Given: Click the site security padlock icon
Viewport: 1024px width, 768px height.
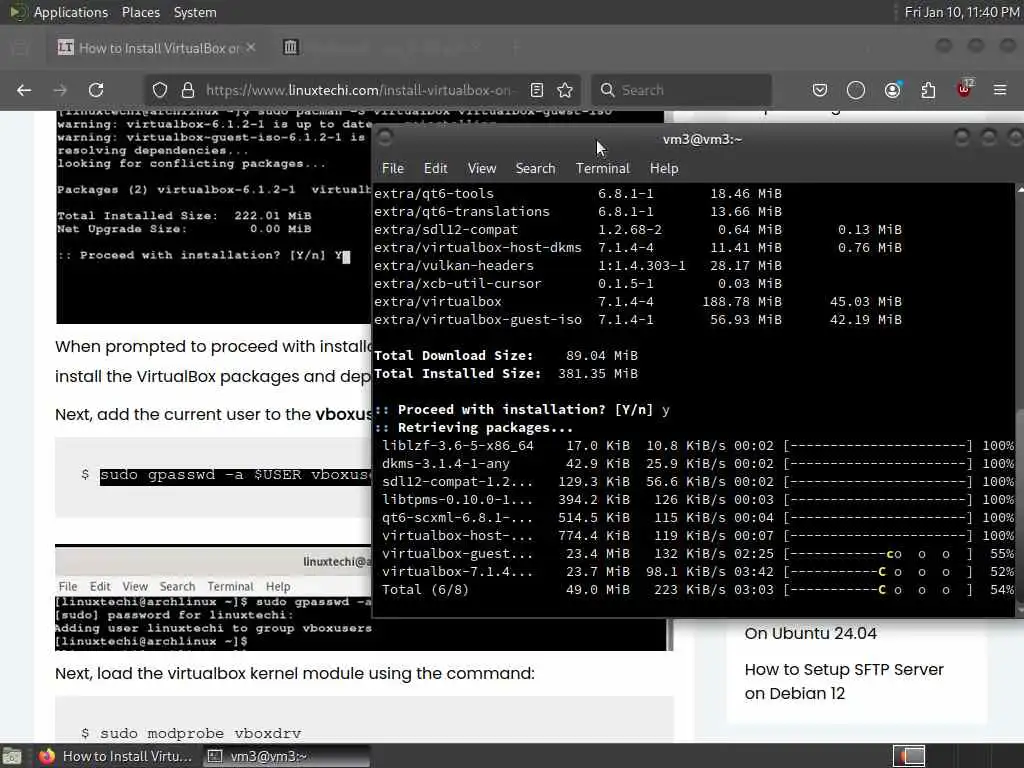Looking at the screenshot, I should [x=188, y=90].
